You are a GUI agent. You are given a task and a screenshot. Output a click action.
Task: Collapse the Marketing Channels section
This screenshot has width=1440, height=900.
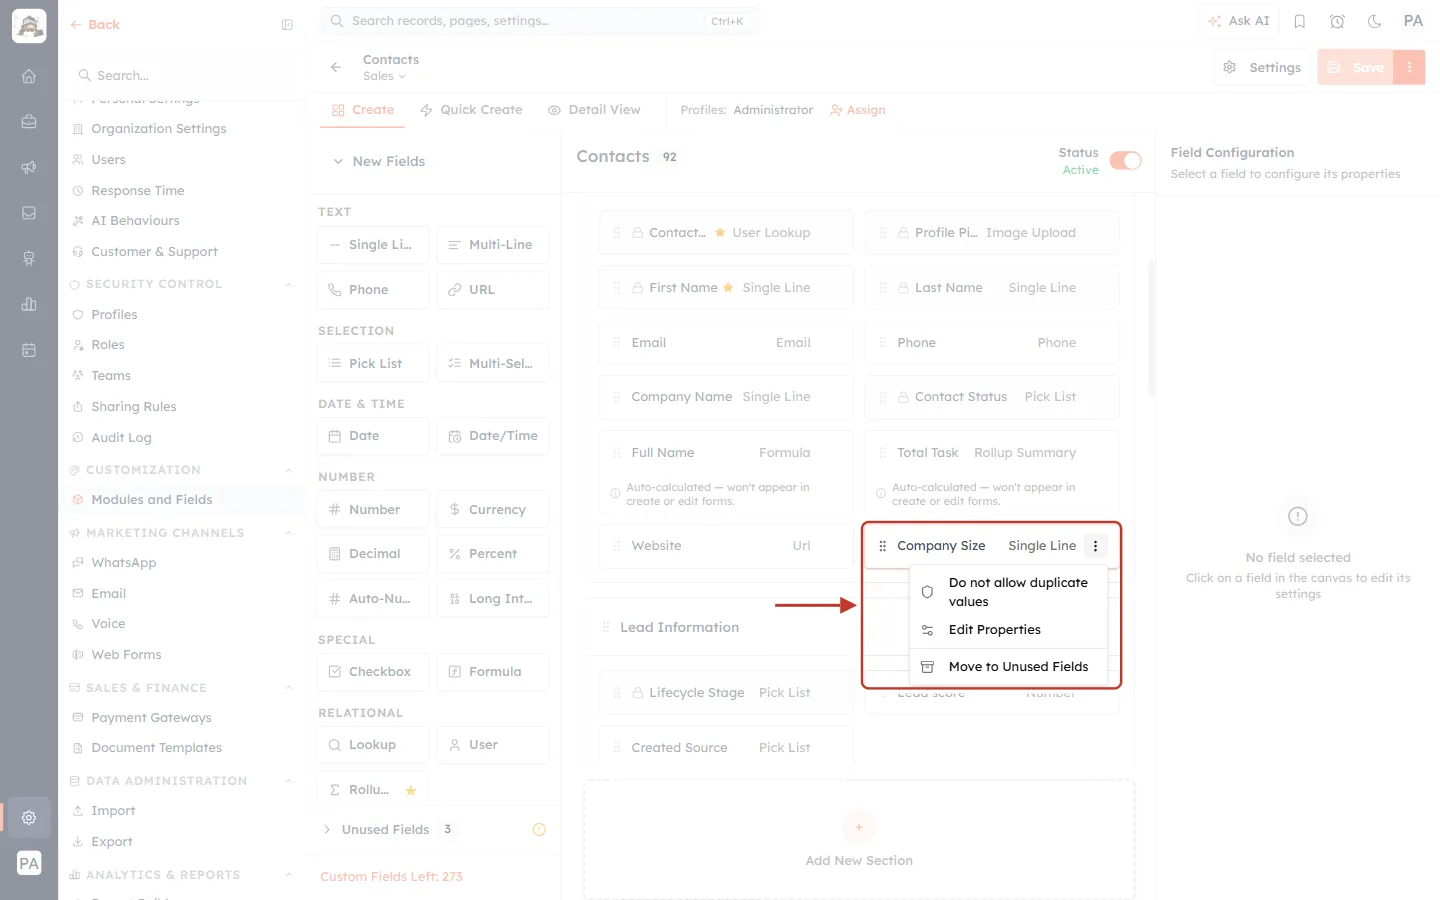pos(289,533)
